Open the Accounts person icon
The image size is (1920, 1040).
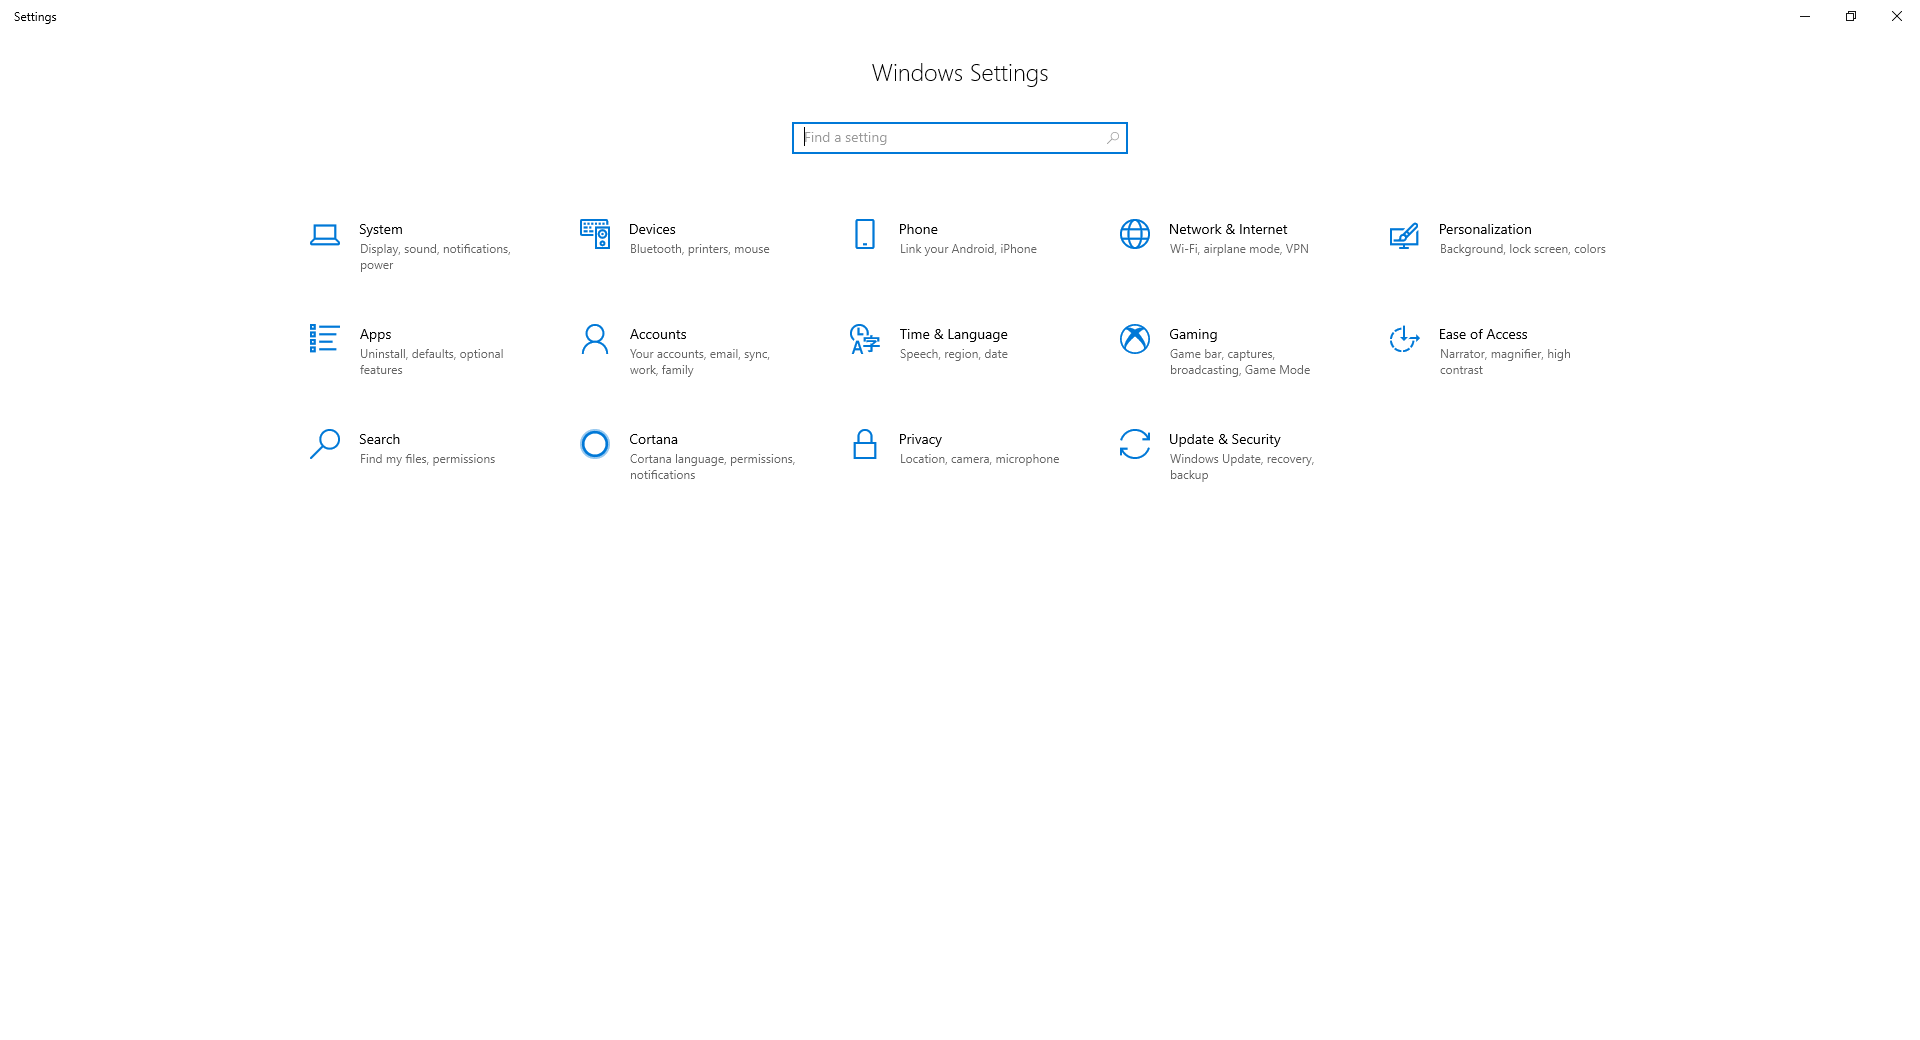(x=595, y=339)
